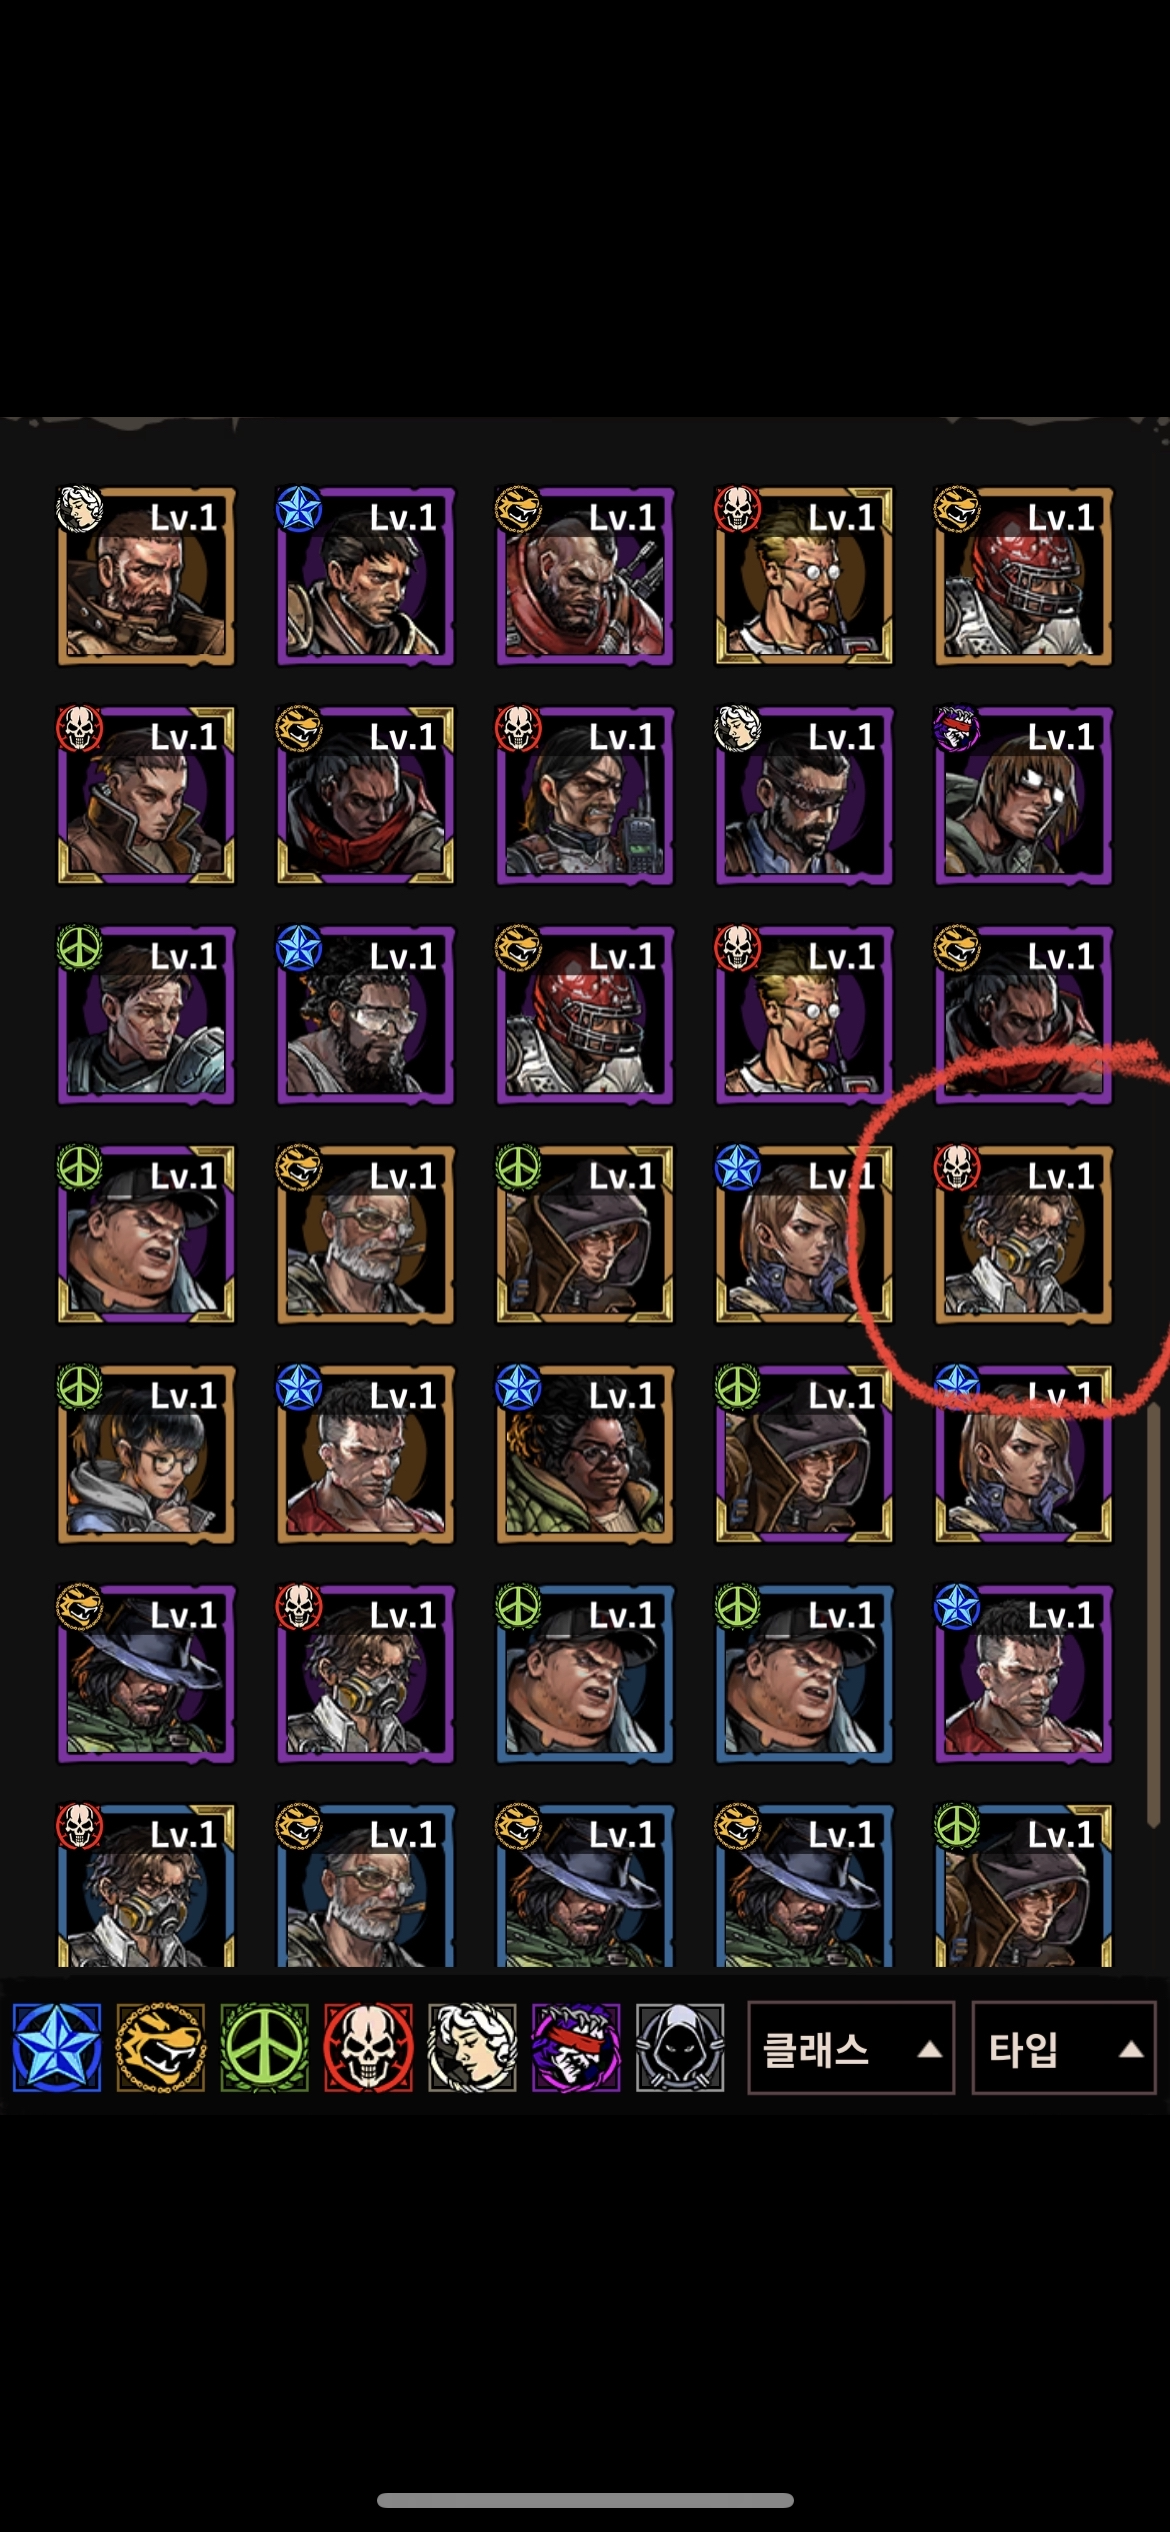Toggle the red skull faction filter
Viewport: 1170px width, 2532px height.
coord(369,2048)
